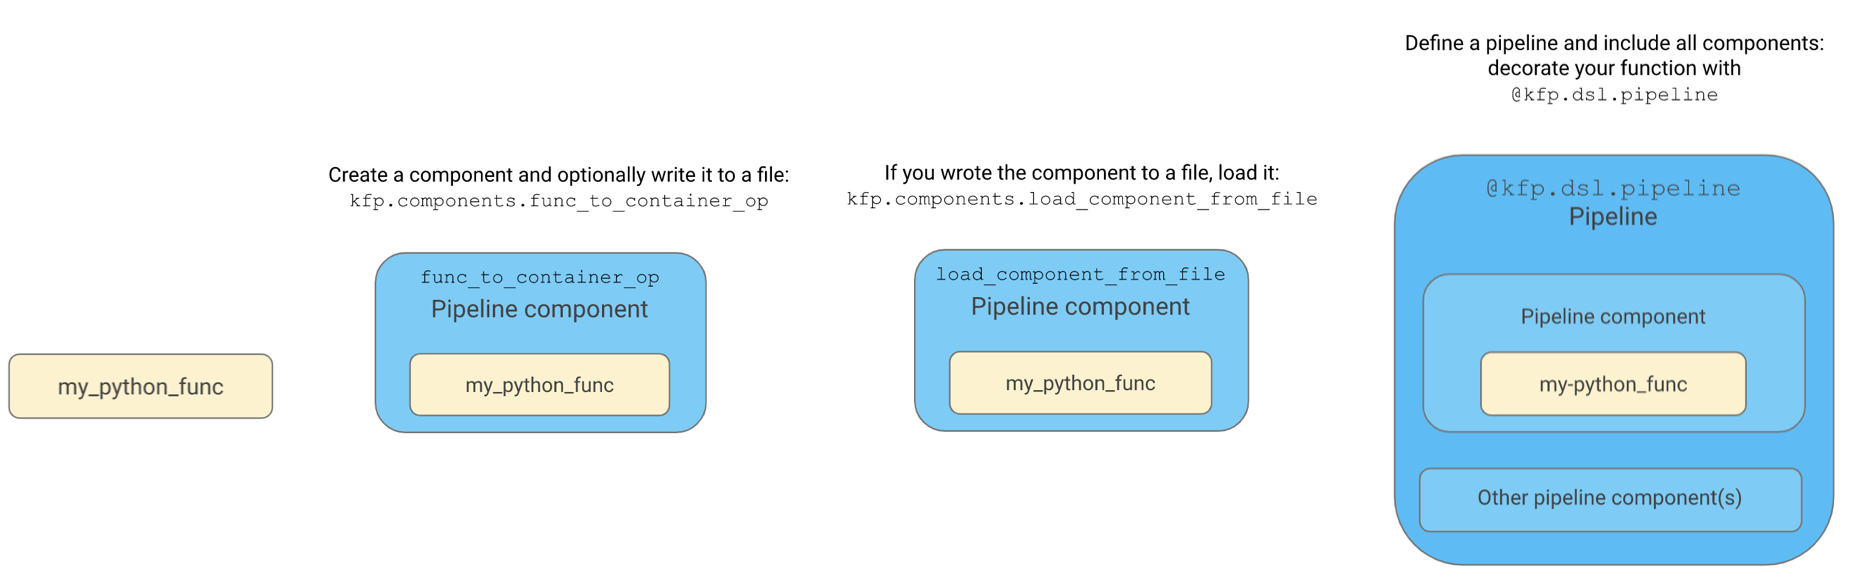
Task: Click the 'Create a component and optionally write' caption
Action: (559, 175)
